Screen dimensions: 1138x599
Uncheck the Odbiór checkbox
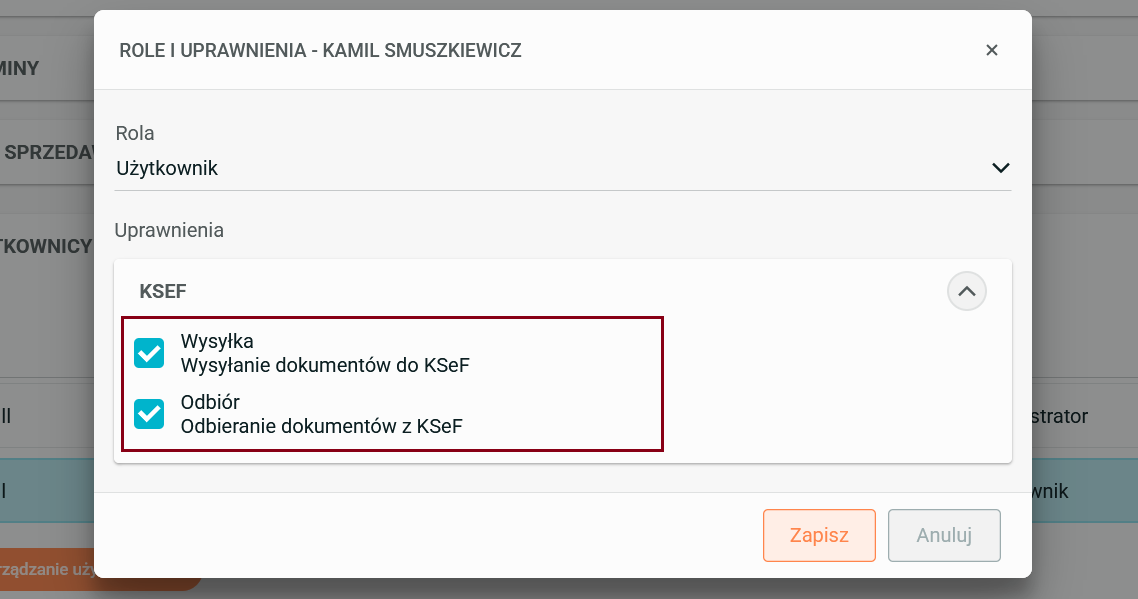149,414
